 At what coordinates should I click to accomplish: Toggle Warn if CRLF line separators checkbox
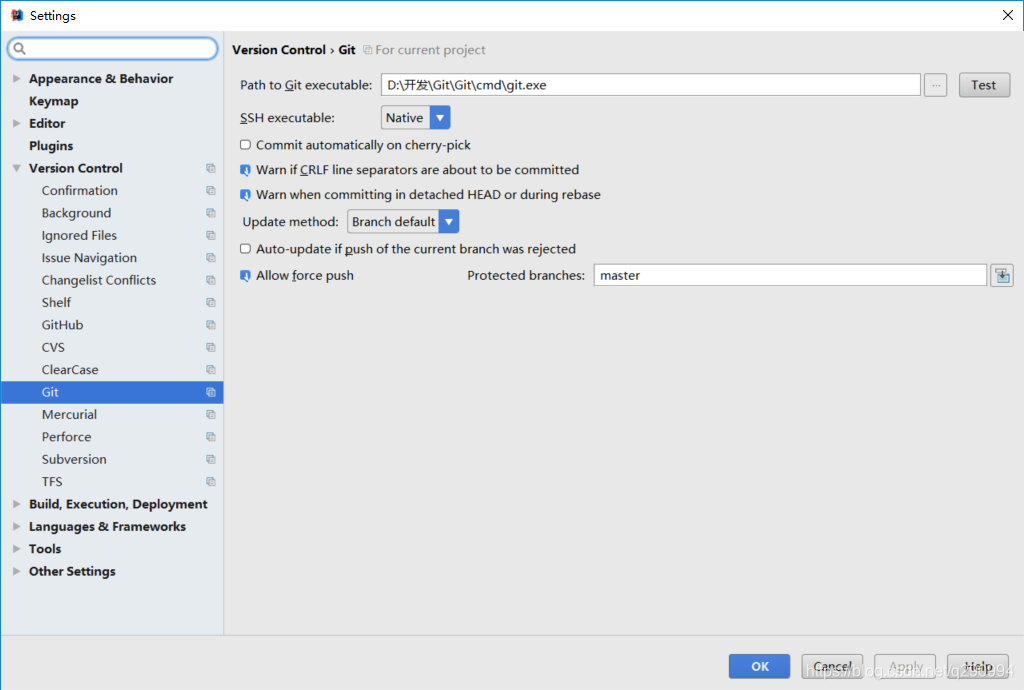tap(246, 170)
